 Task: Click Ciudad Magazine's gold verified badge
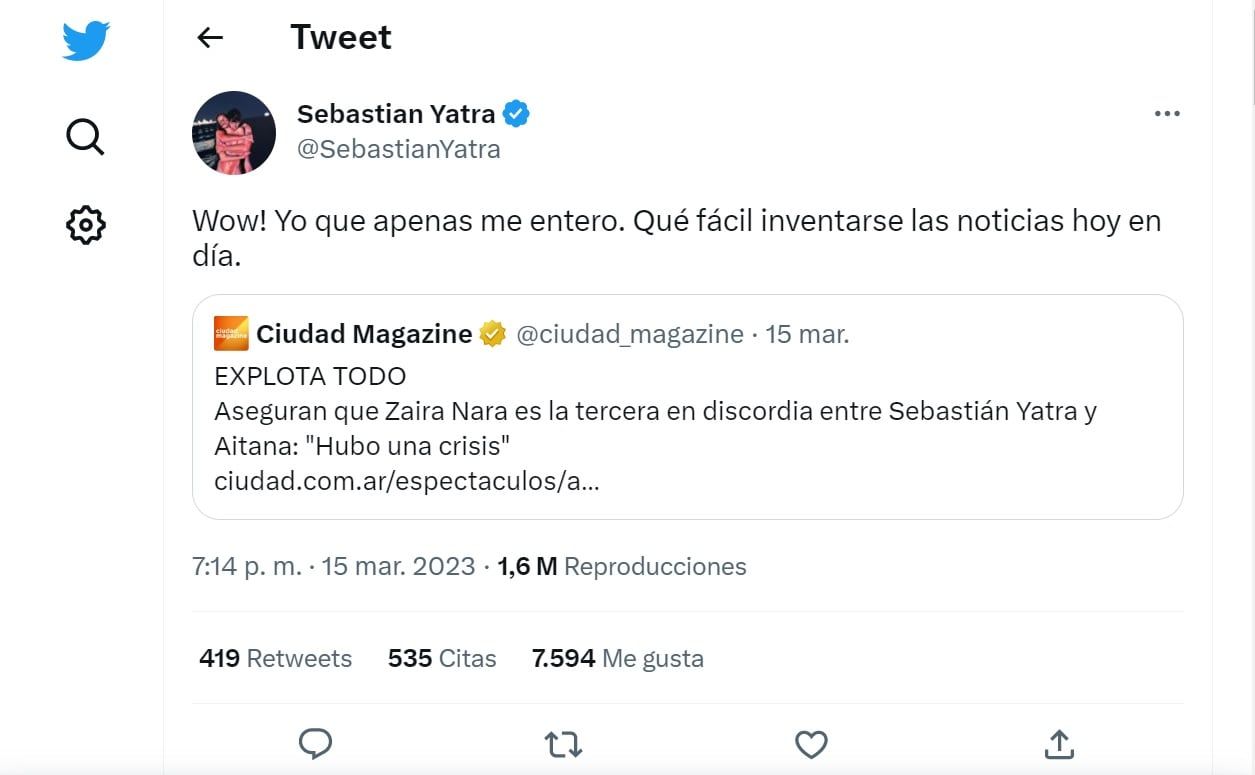[x=491, y=333]
